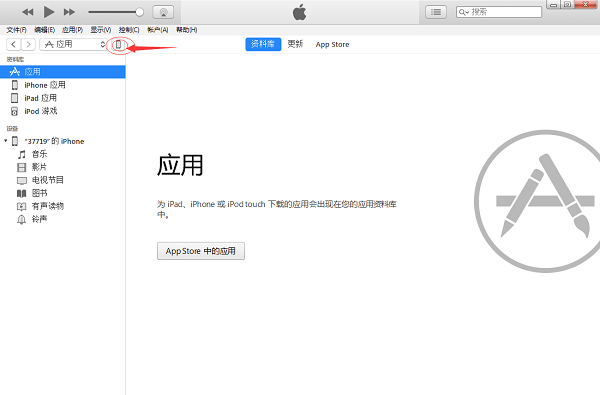The image size is (600, 395).
Task: Focus the search input field
Action: click(499, 12)
